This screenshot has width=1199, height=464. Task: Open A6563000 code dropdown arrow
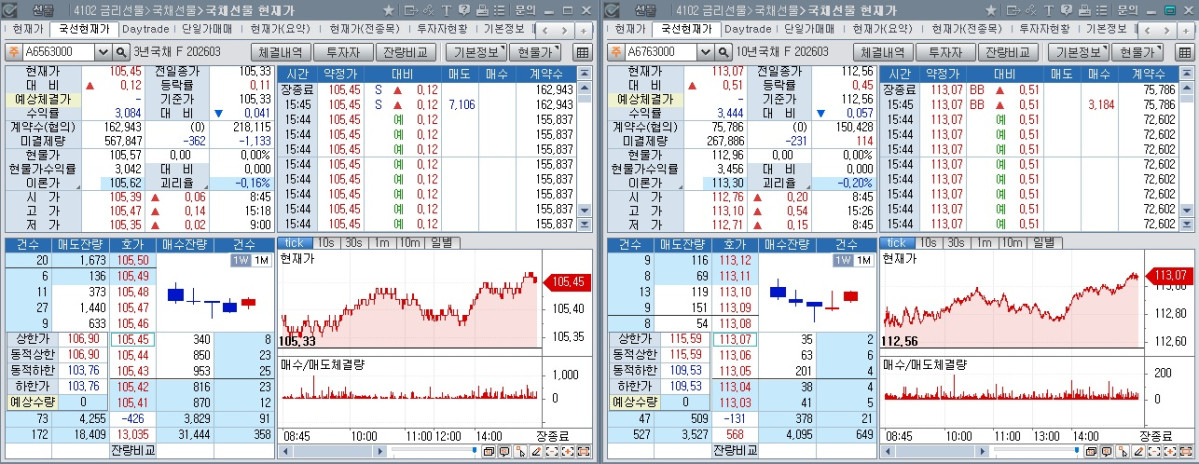coord(104,52)
